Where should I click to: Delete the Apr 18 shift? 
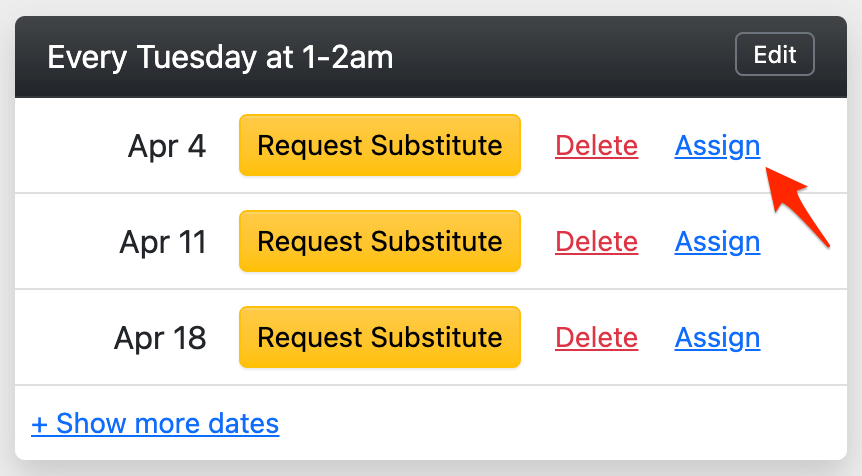(x=596, y=338)
